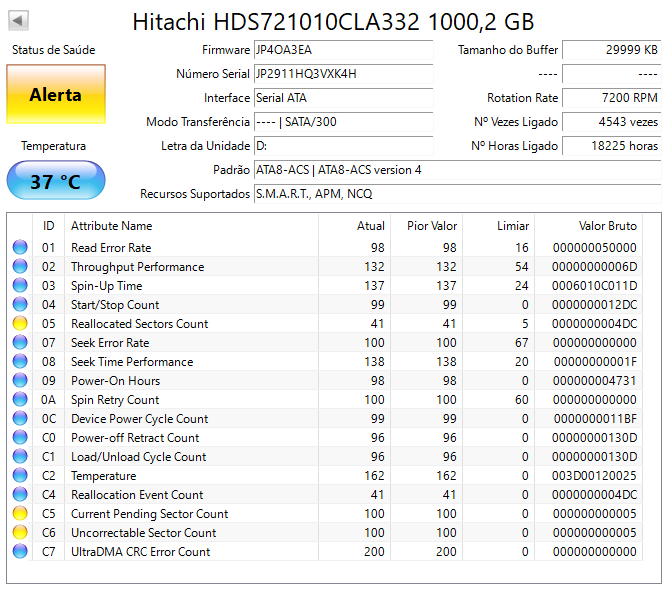Click current value 200 in UltraDMA CRC row
This screenshot has width=668, height=590.
click(374, 552)
